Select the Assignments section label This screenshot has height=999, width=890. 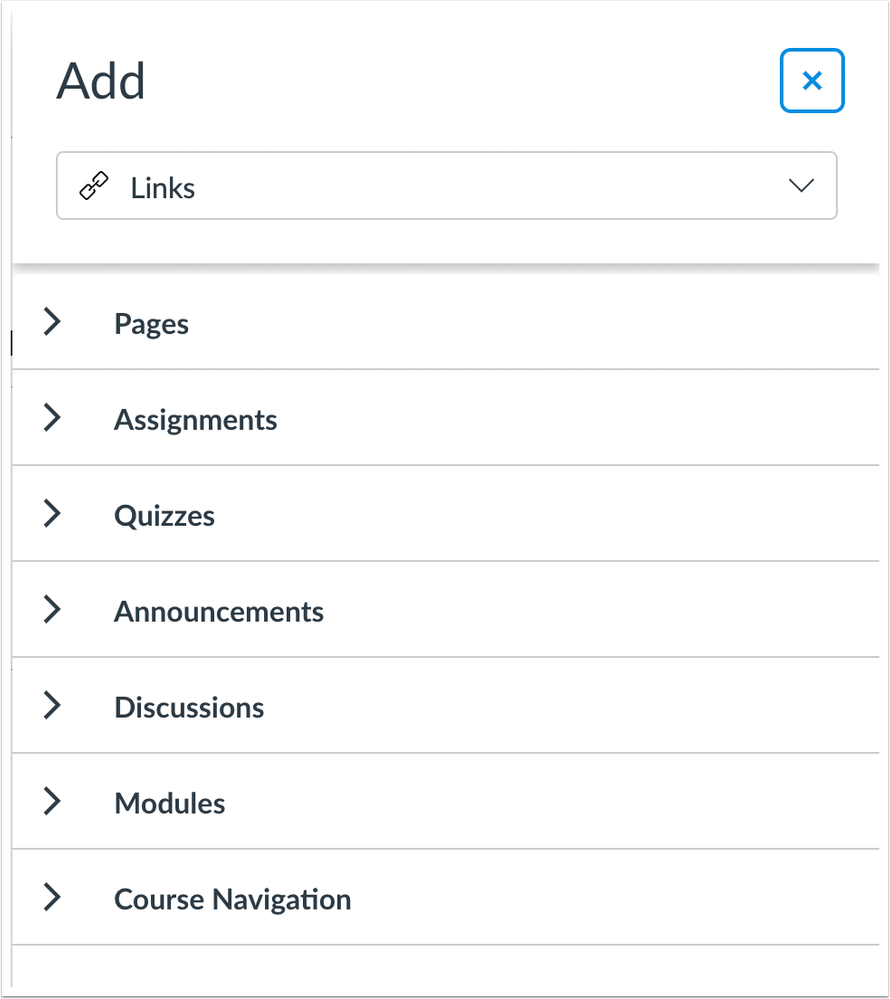[196, 420]
